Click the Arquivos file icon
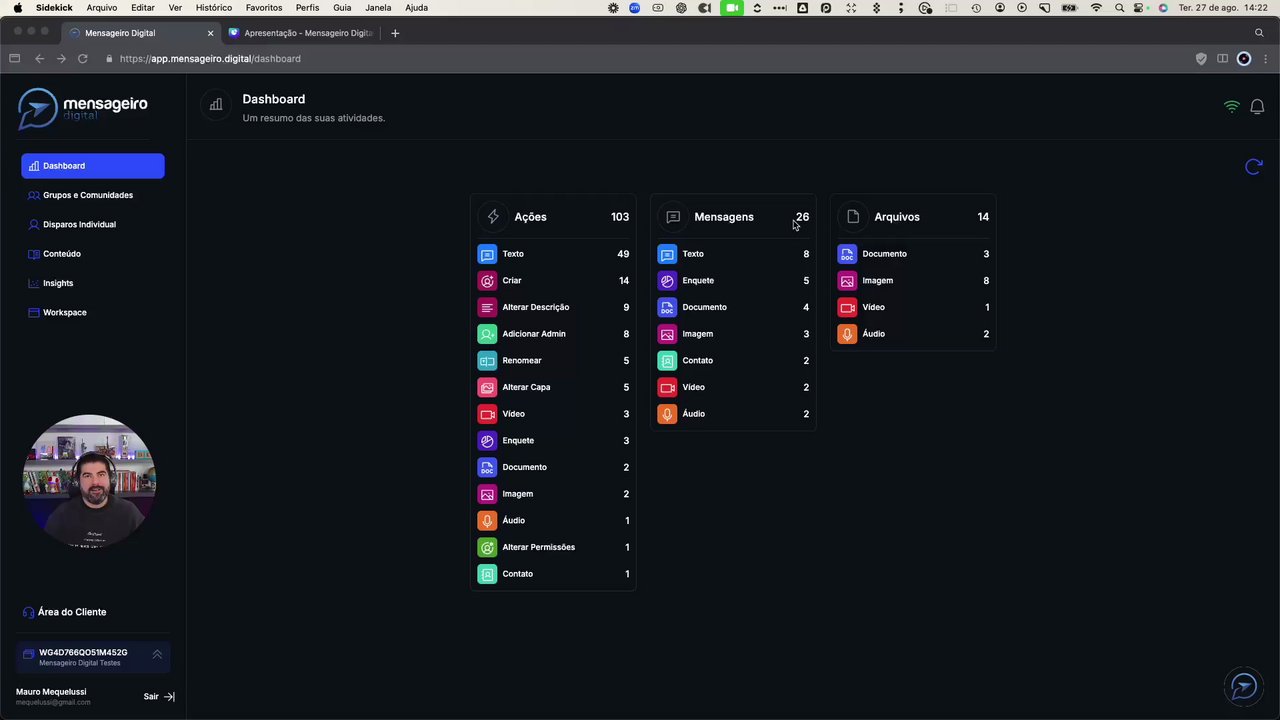The height and width of the screenshot is (720, 1280). pos(853,217)
